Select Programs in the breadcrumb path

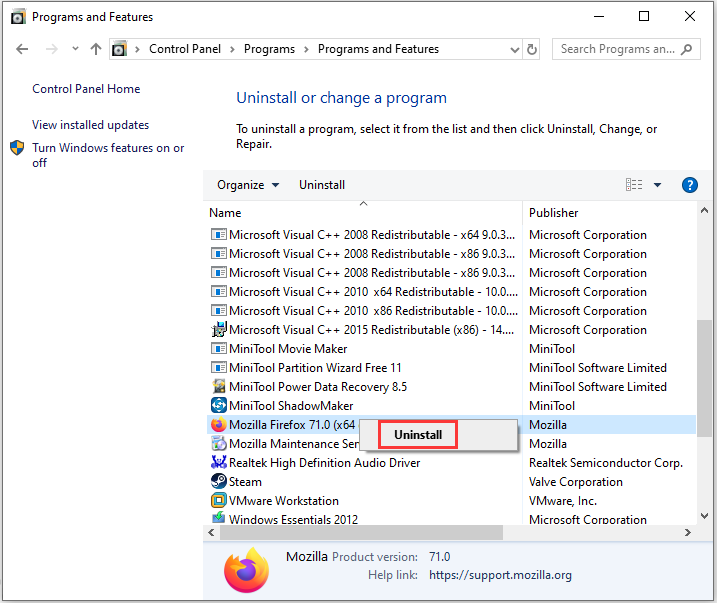pyautogui.click(x=269, y=49)
